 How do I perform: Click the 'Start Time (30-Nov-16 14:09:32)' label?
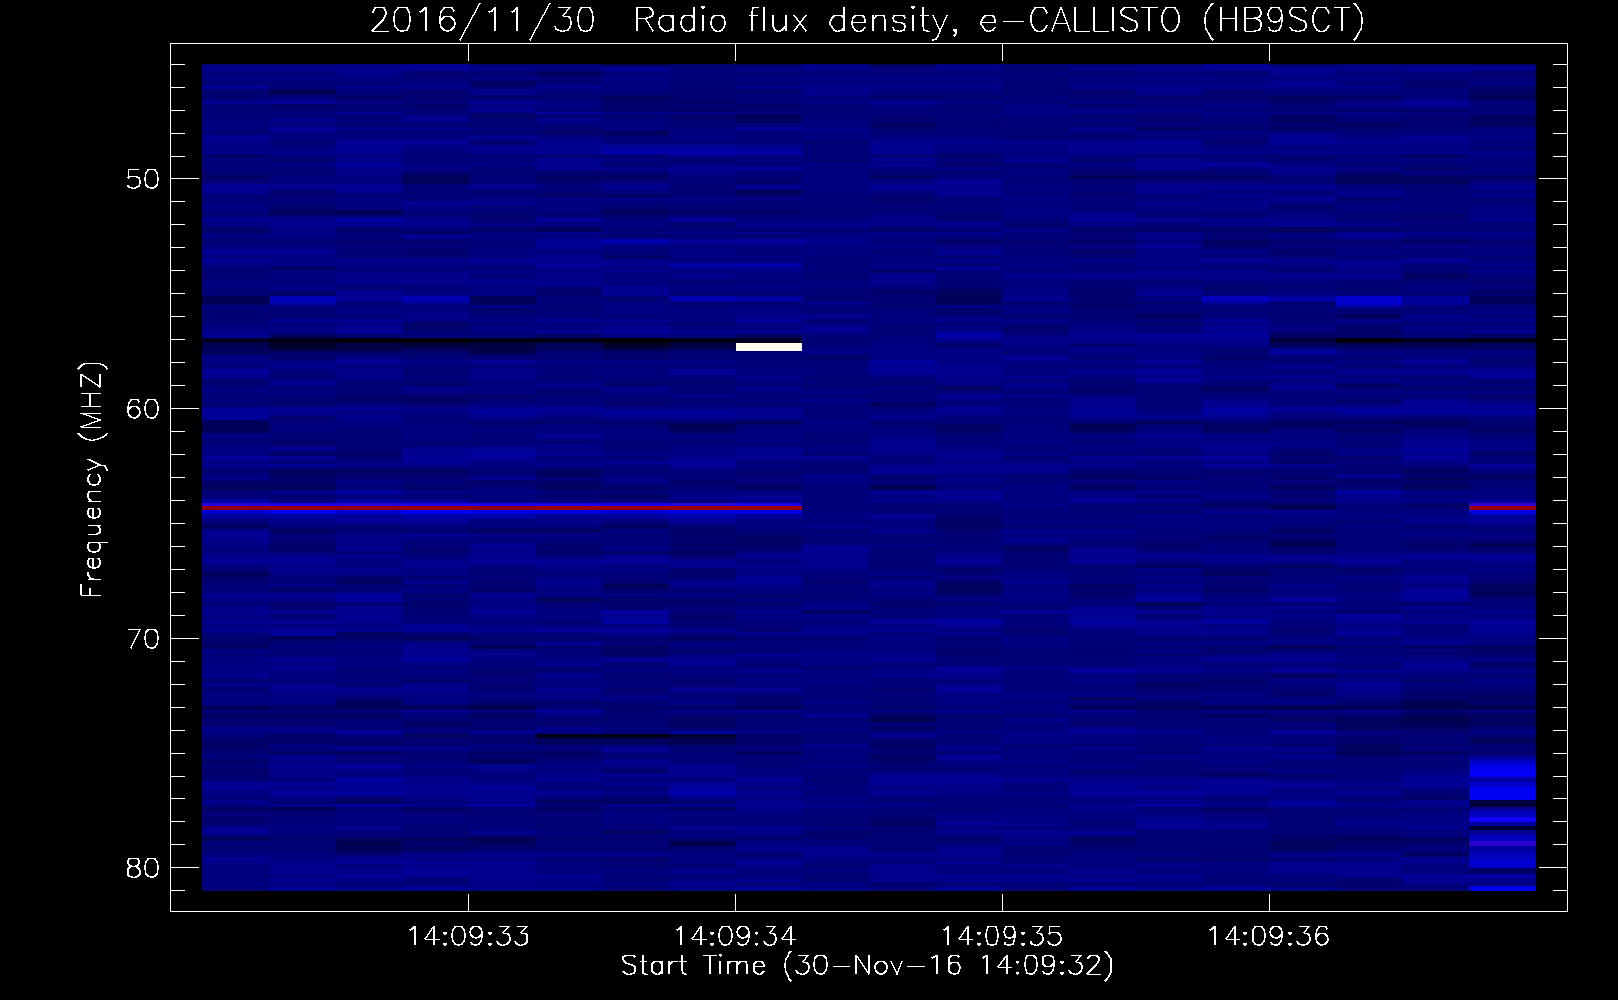pyautogui.click(x=867, y=966)
